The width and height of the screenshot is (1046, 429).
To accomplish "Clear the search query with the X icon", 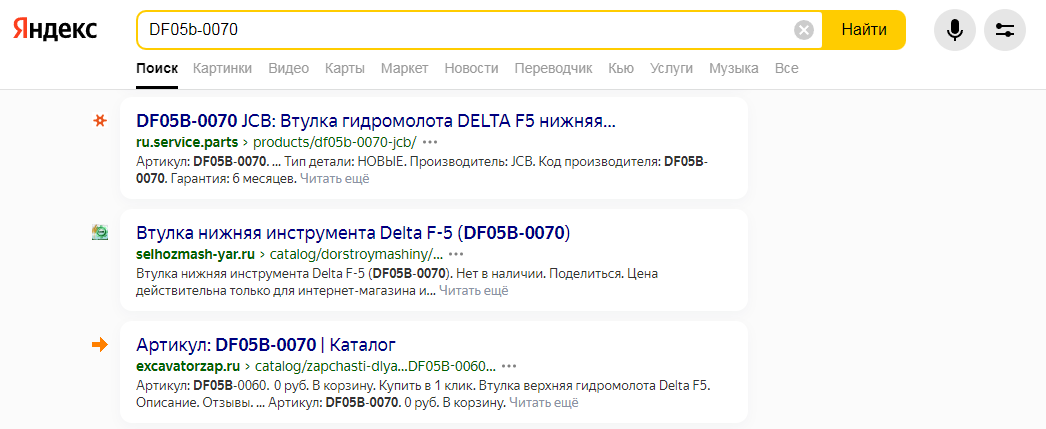I will pos(804,30).
